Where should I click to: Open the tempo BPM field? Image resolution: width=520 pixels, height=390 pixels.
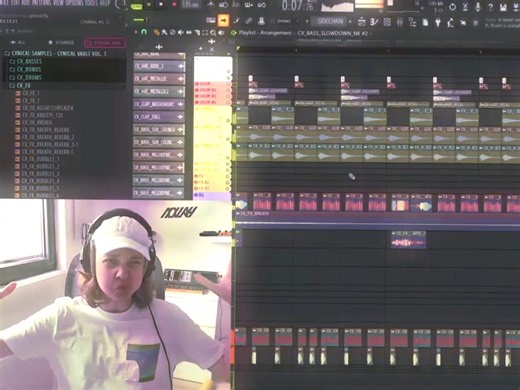point(191,5)
